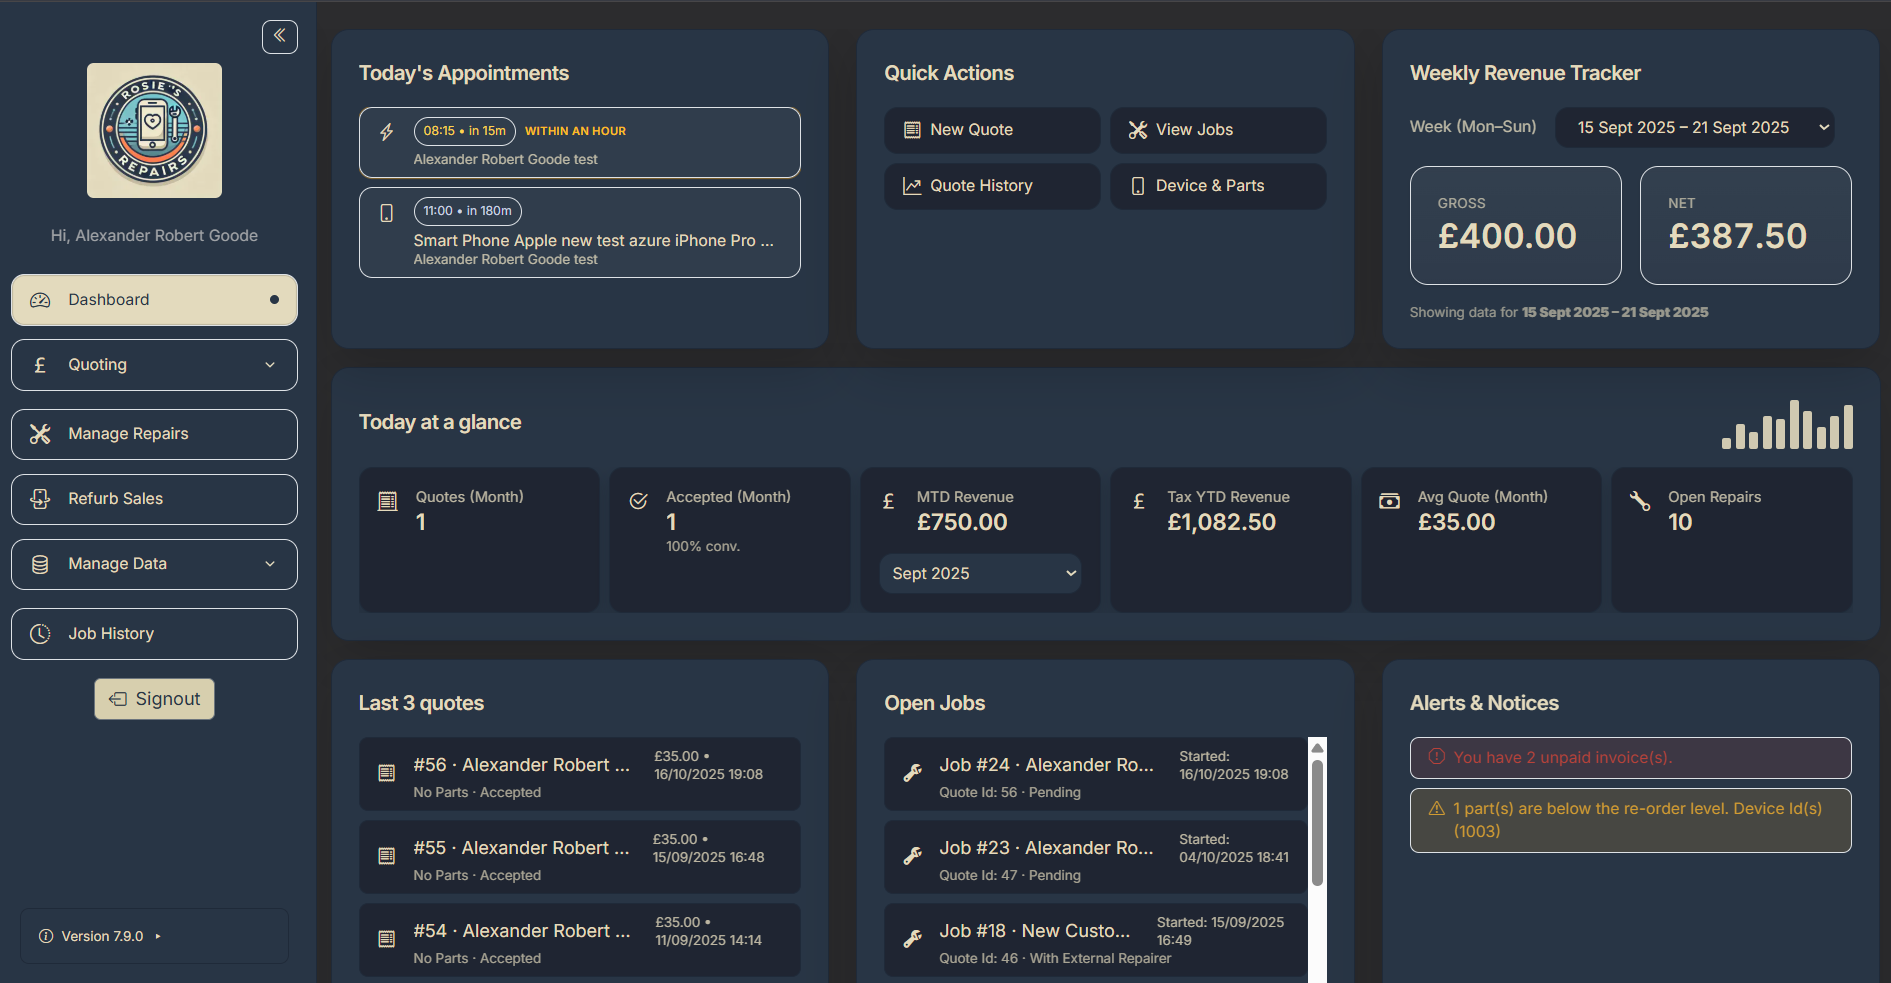Open the week range dropdown

[x=1694, y=128]
